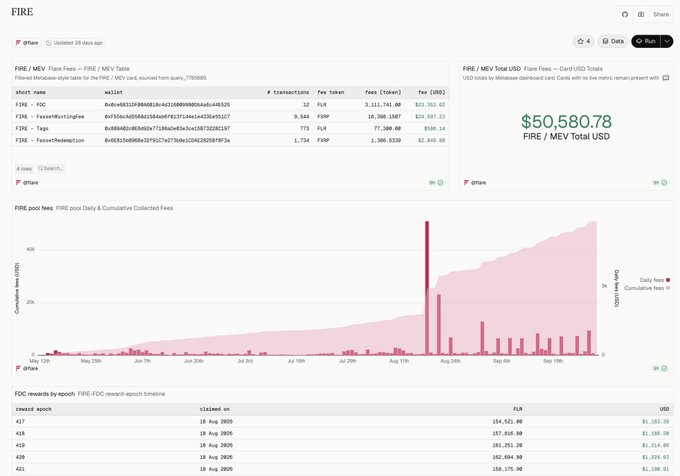Sort by 'fees [token]' column header
This screenshot has height=476, width=680.
point(383,92)
